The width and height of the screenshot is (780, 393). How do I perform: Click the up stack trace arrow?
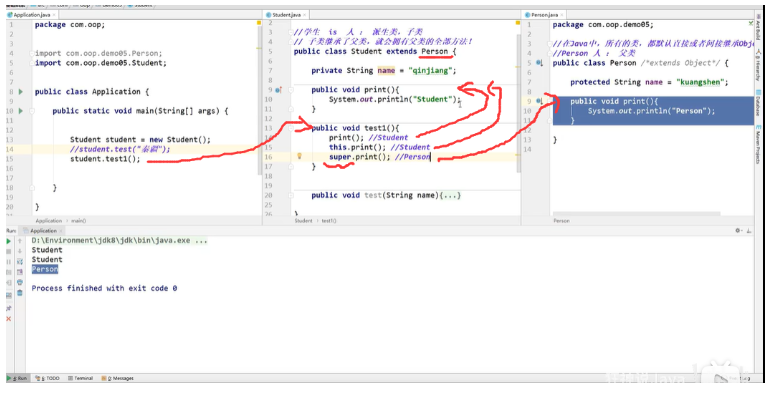19,241
